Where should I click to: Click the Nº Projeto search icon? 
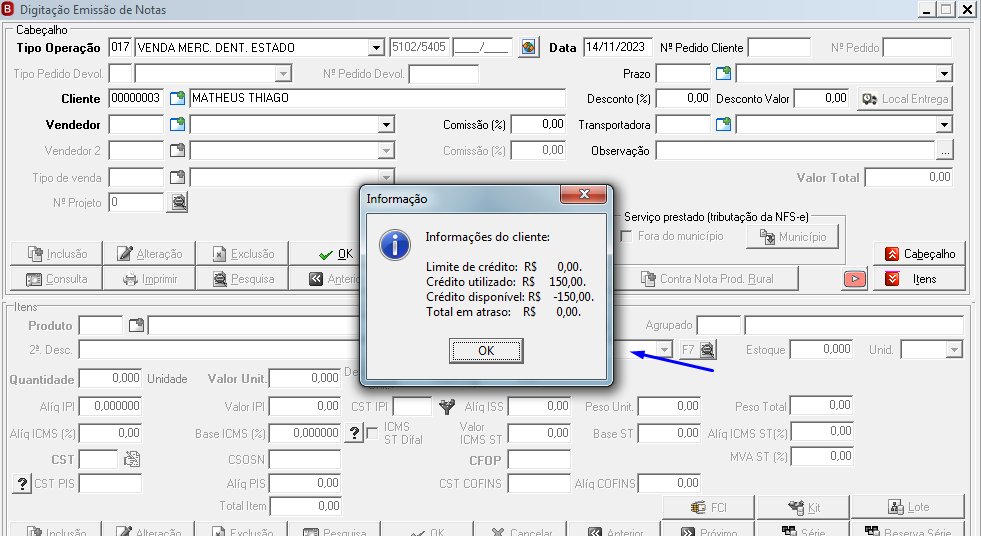(x=178, y=203)
